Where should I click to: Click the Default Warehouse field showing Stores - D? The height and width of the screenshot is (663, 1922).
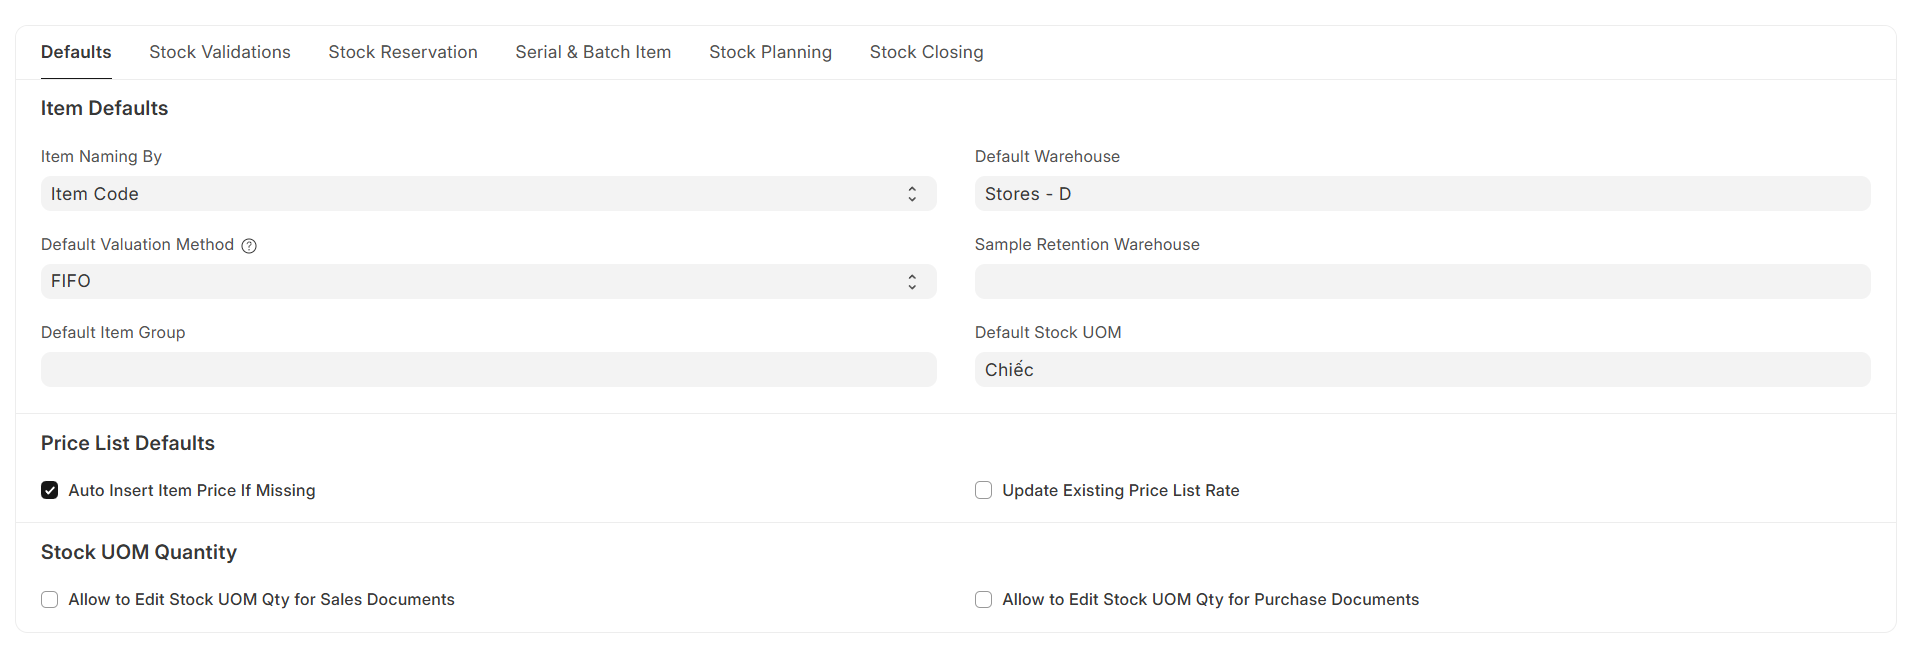(x=1421, y=193)
